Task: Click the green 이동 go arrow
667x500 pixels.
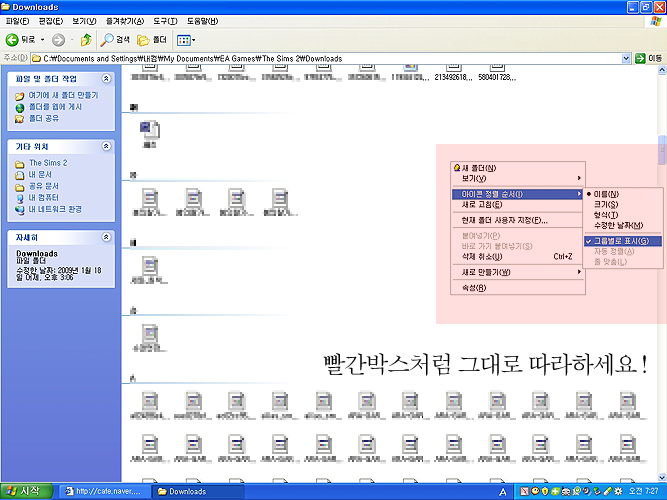Action: coord(640,59)
